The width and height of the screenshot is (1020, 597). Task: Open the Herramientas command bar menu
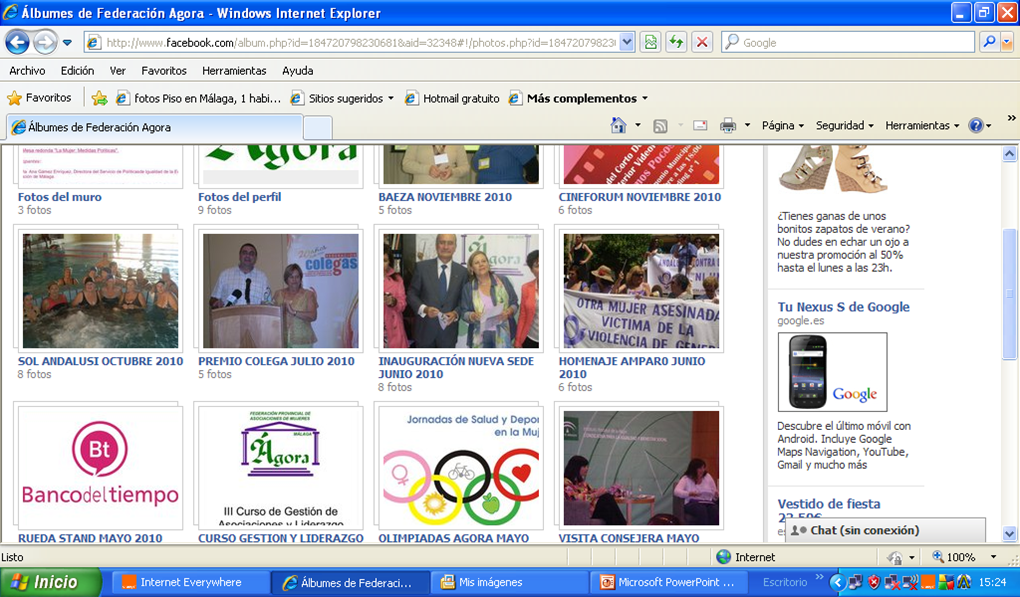click(x=922, y=126)
